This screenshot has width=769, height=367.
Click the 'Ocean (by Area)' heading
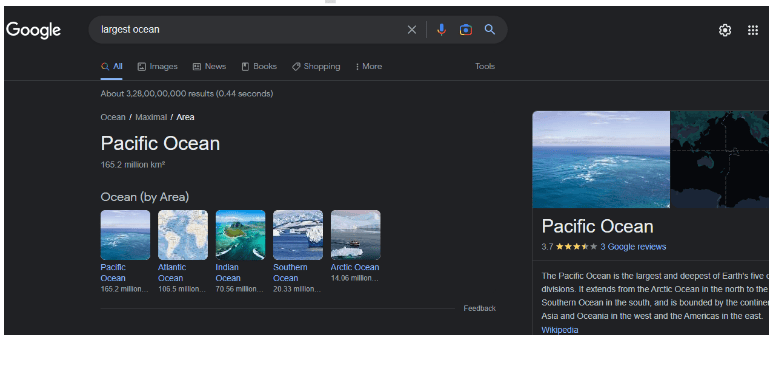coord(145,197)
